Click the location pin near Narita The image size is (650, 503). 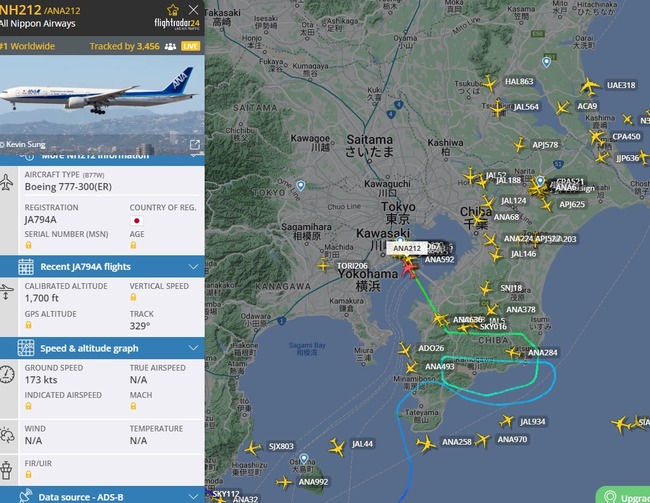pos(540,181)
